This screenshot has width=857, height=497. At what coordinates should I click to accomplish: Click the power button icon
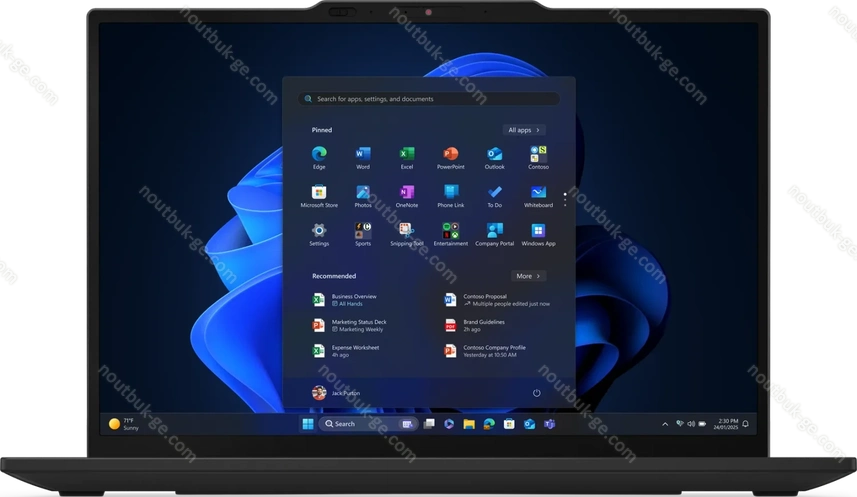coord(537,393)
